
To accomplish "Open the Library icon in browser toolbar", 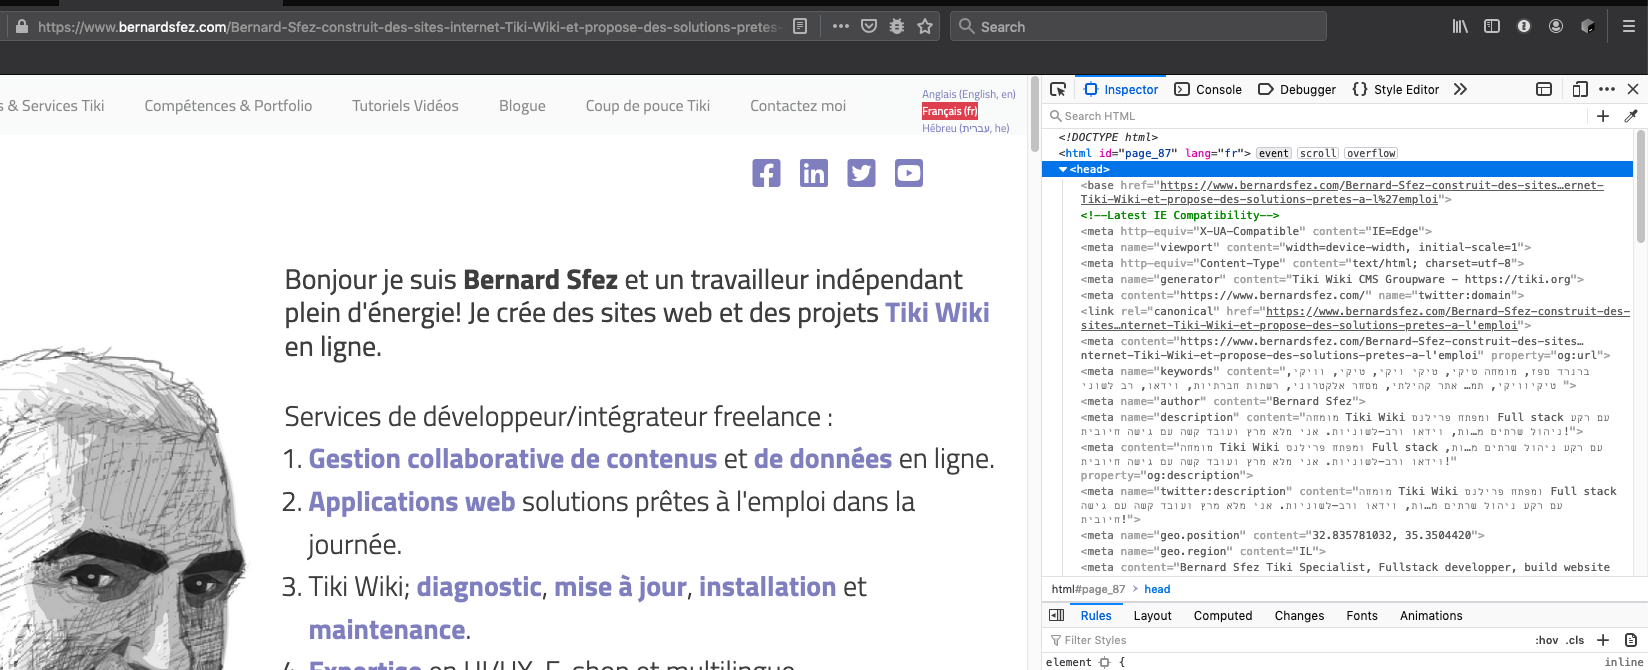I will [1460, 27].
